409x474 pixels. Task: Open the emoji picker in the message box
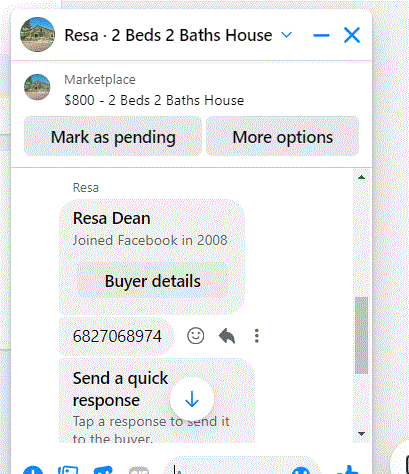(301, 470)
